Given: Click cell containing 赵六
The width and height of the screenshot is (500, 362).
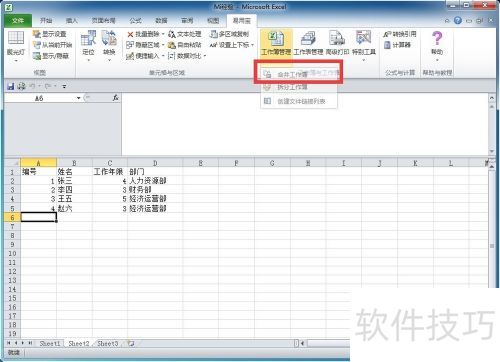Looking at the screenshot, I should [74, 209].
